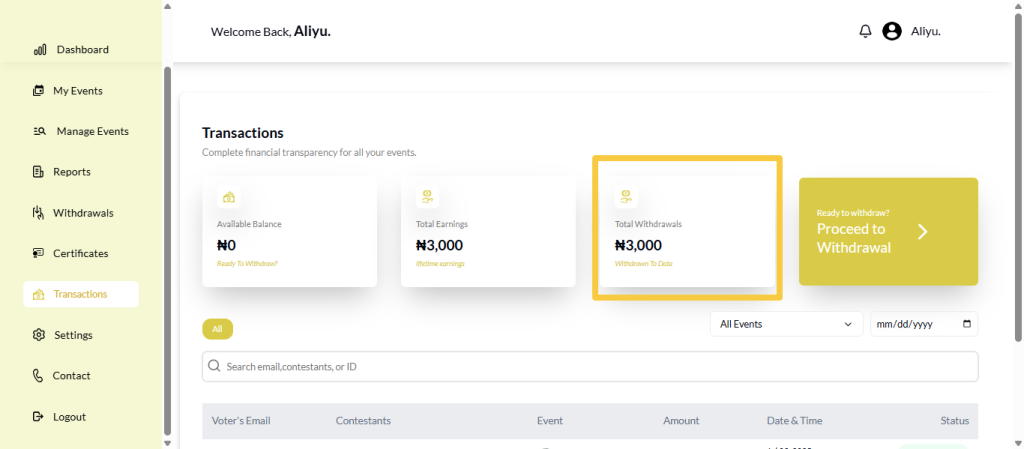Click the Proceed to Withdrawal button
Screen dimensions: 1024x449
(887, 232)
